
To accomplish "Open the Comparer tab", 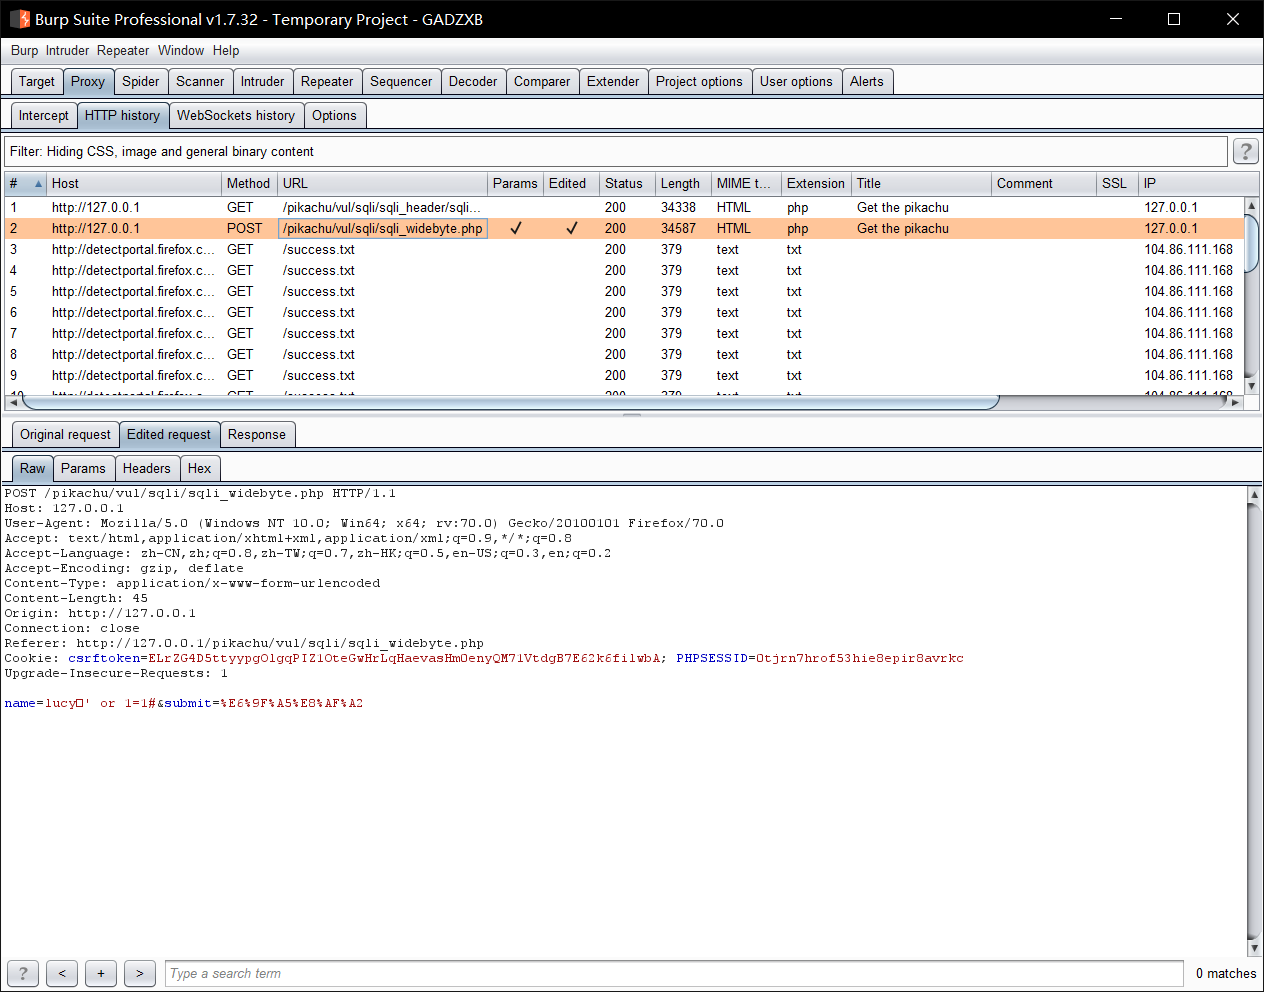I will coord(542,82).
